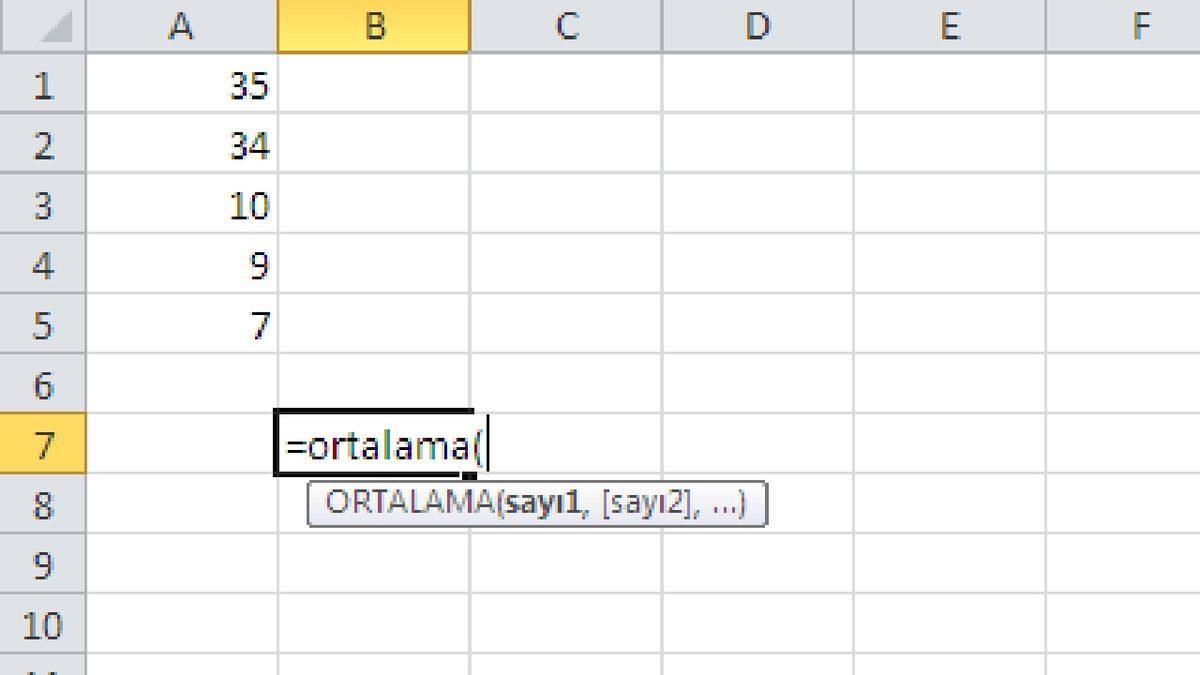Viewport: 1200px width, 675px height.
Task: Click empty cell C3
Action: click(x=567, y=207)
